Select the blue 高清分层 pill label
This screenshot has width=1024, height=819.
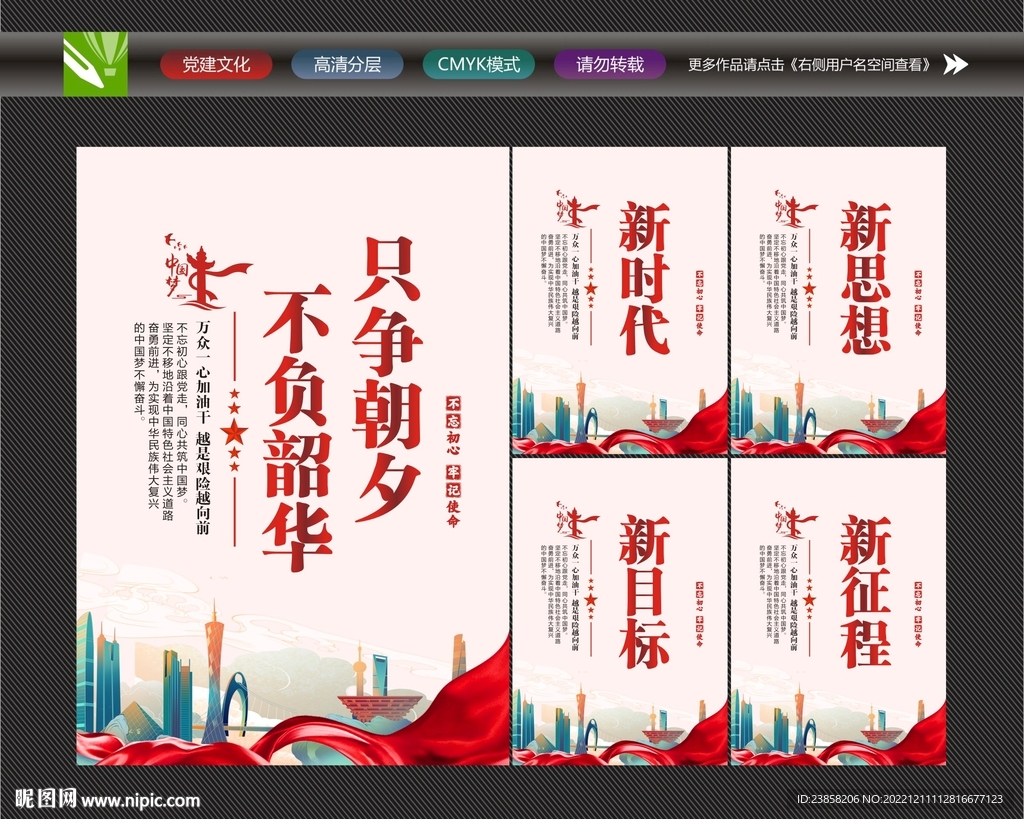[347, 65]
